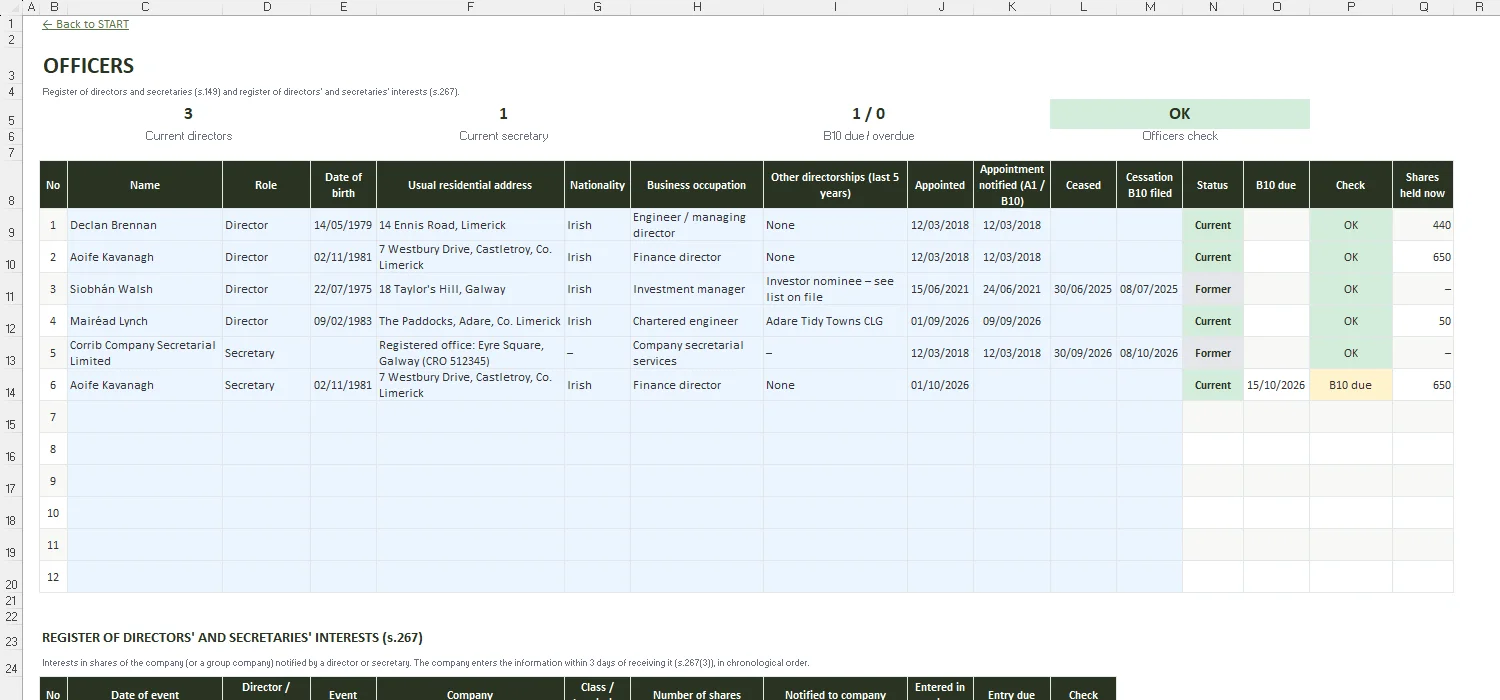Select the OK officers check cell
Image resolution: width=1500 pixels, height=700 pixels.
pyautogui.click(x=1179, y=114)
